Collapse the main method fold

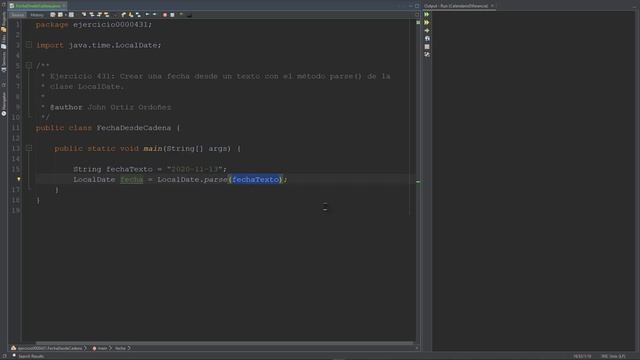tap(29, 148)
